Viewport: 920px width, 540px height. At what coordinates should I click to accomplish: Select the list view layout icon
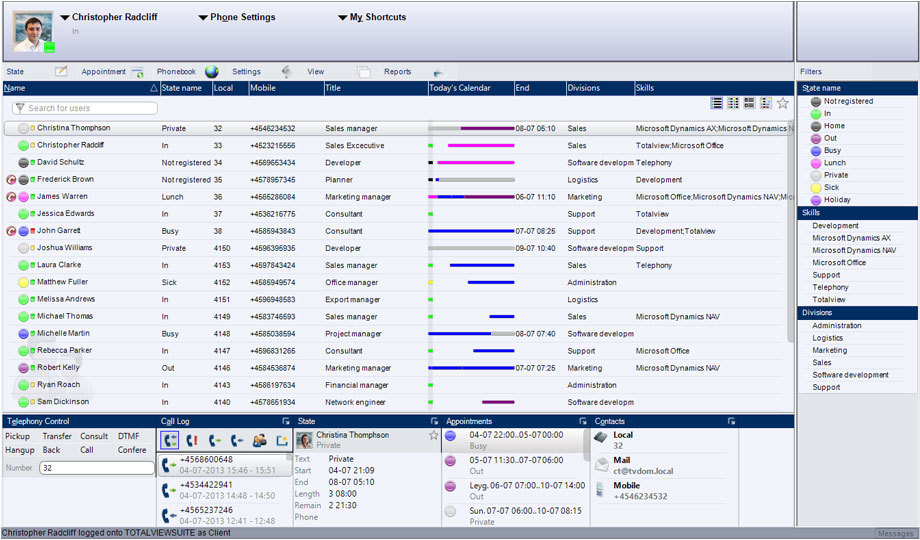tap(716, 103)
